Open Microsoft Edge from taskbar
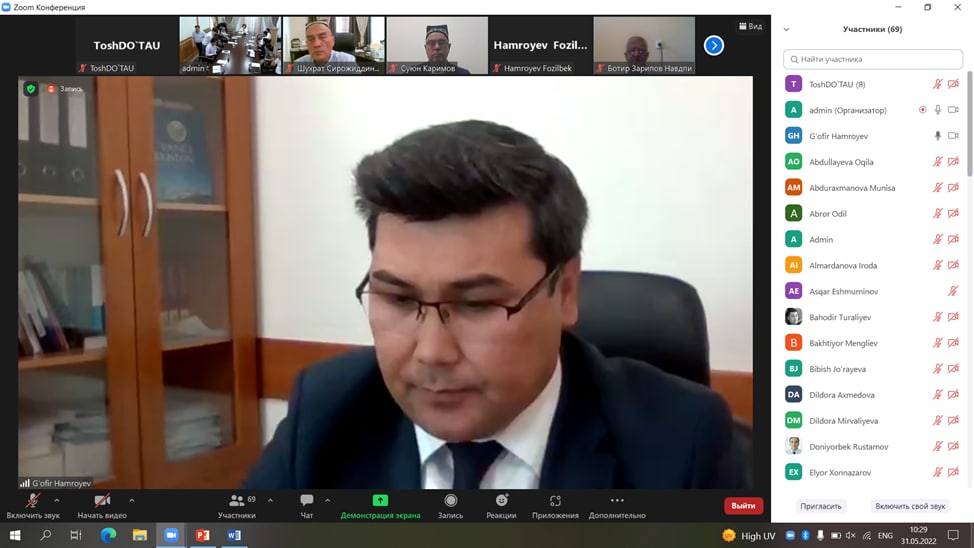 (x=108, y=535)
